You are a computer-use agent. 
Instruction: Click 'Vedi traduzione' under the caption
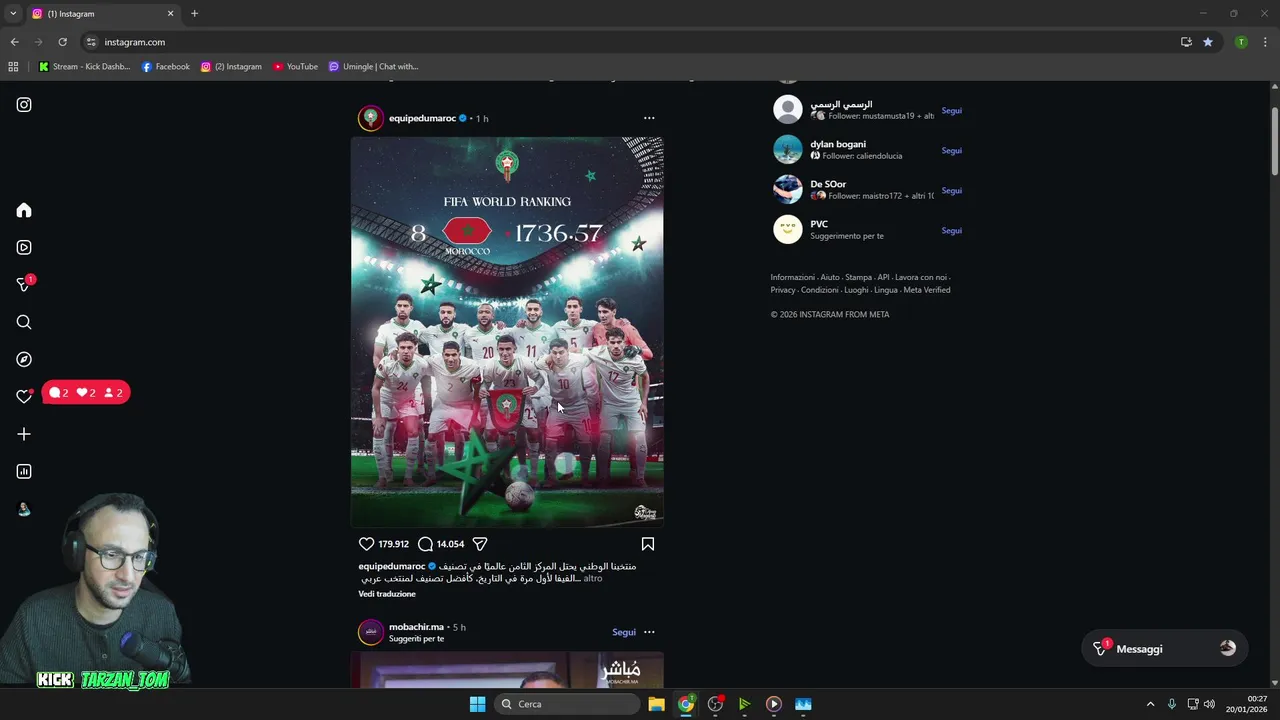coord(387,594)
